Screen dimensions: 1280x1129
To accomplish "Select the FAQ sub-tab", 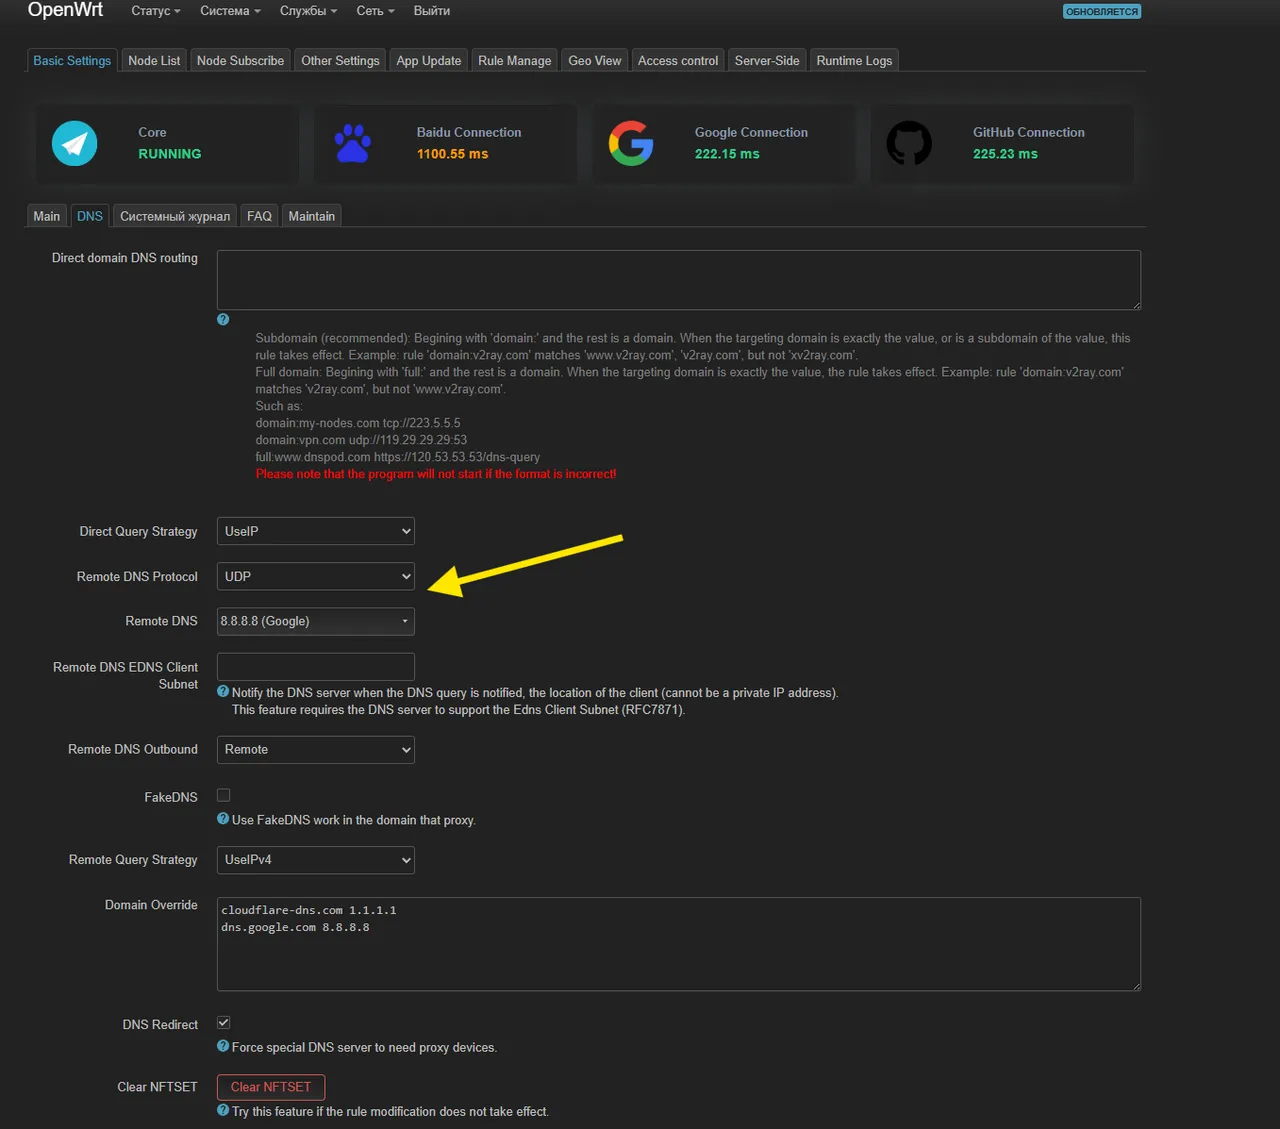I will (x=259, y=216).
